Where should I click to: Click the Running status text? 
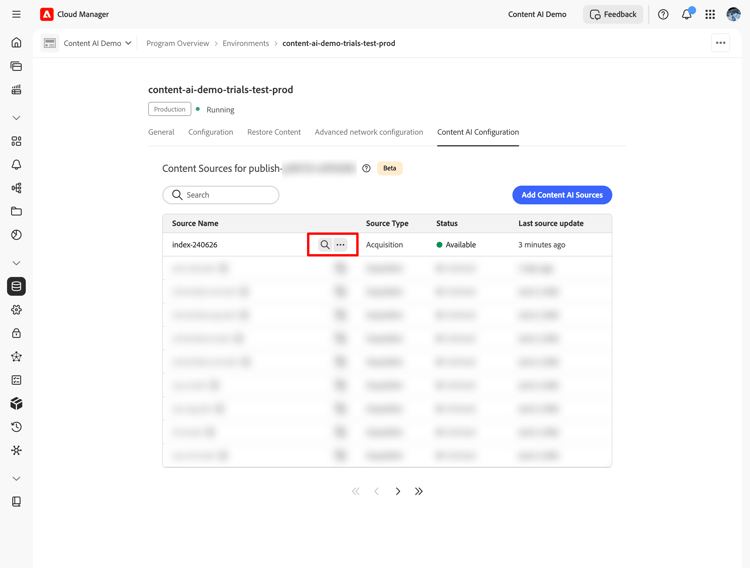pos(221,110)
